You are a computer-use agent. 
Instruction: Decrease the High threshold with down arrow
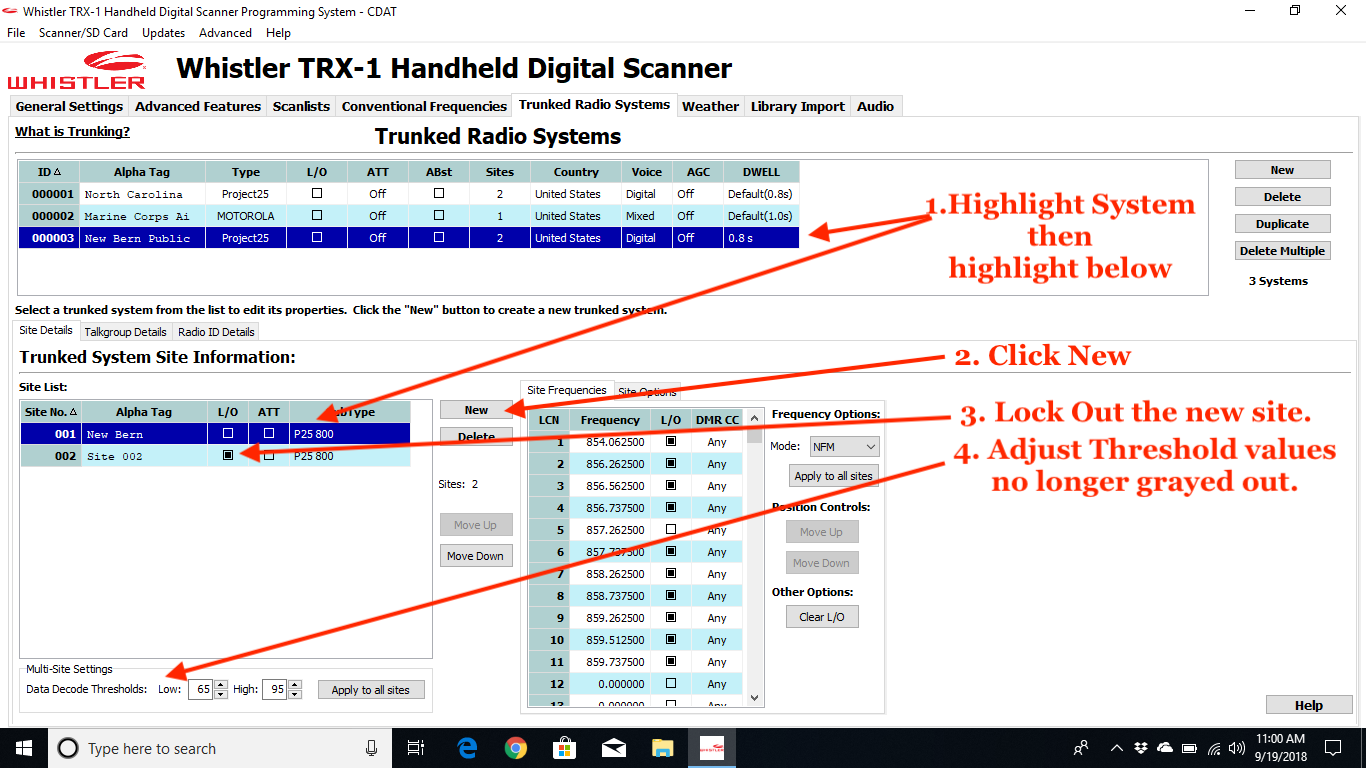pyautogui.click(x=296, y=695)
